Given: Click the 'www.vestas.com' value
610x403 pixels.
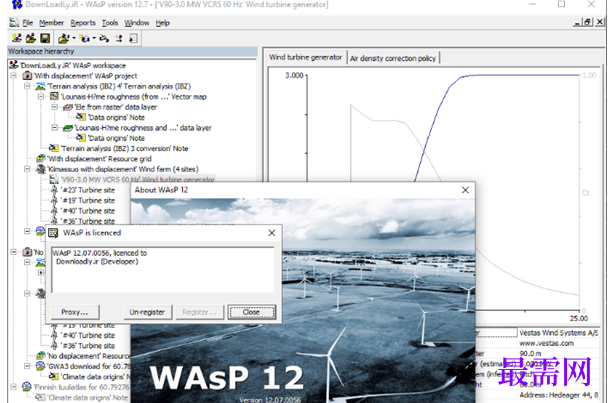Looking at the screenshot, I should pyautogui.click(x=547, y=343).
